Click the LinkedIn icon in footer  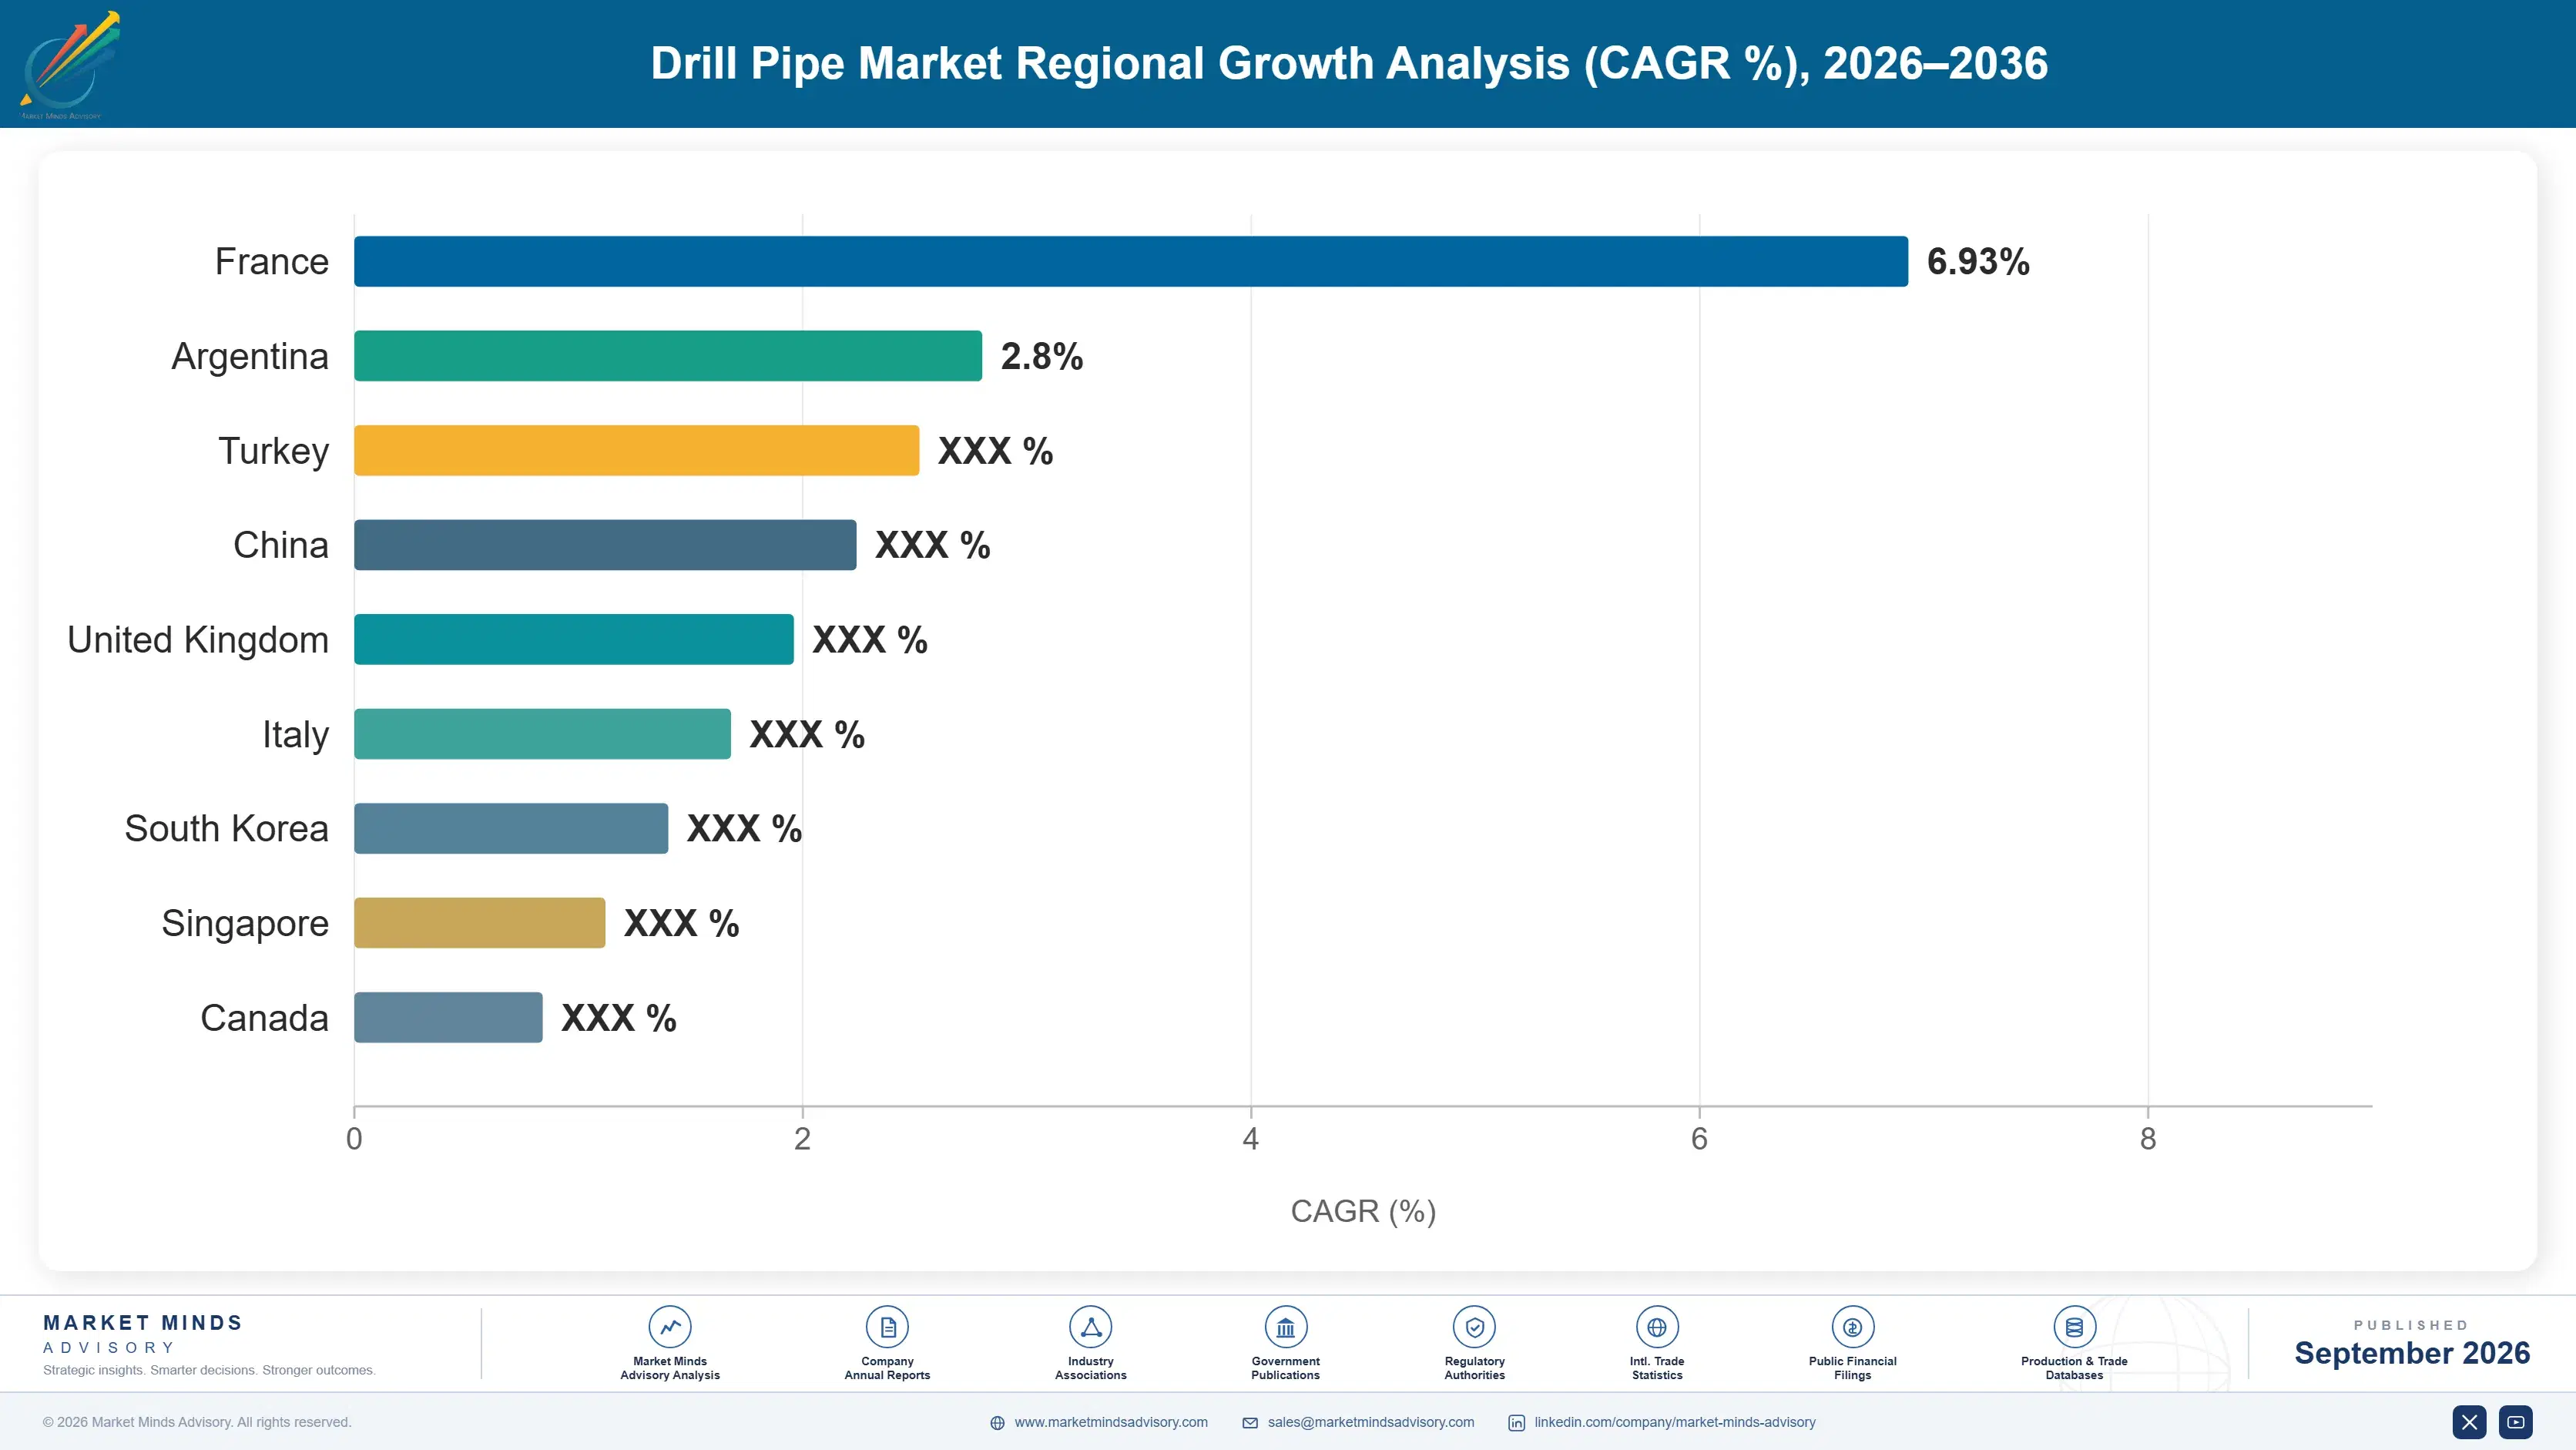(x=1516, y=1423)
